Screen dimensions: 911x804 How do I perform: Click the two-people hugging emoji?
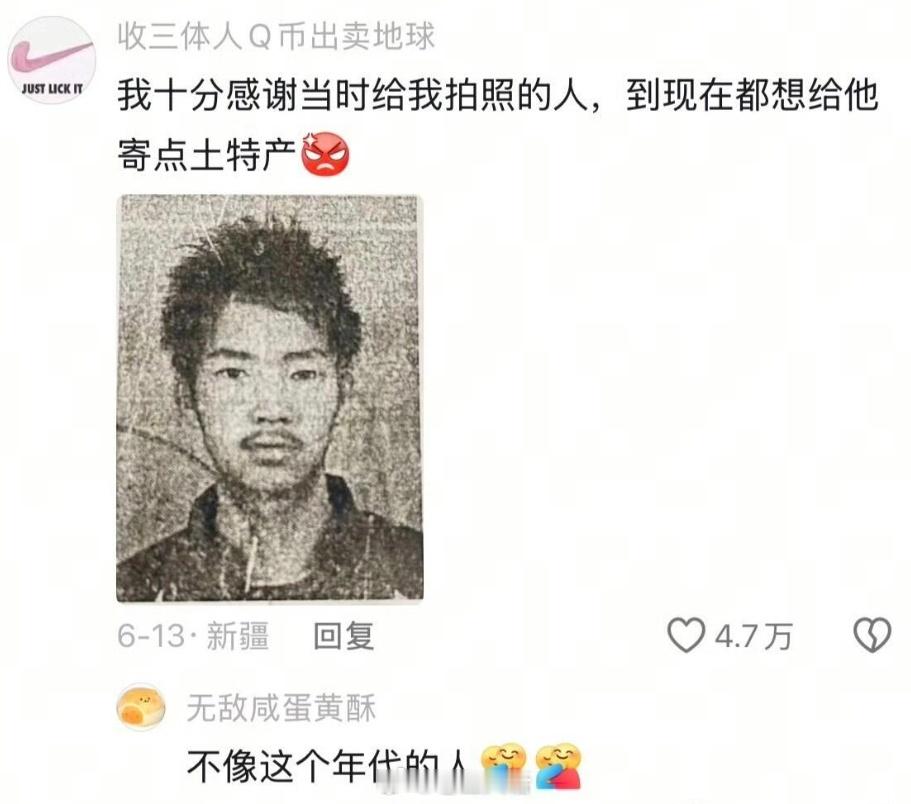pyautogui.click(x=558, y=766)
